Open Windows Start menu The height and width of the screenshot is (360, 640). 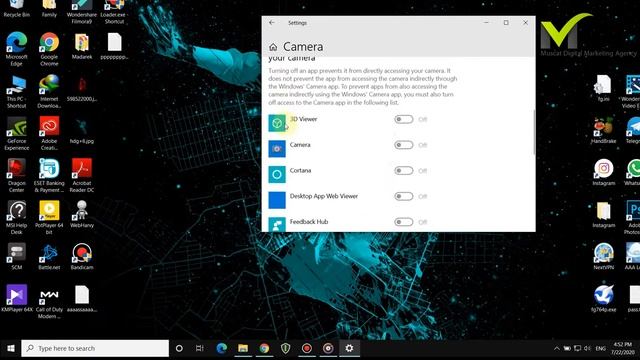pos(11,348)
